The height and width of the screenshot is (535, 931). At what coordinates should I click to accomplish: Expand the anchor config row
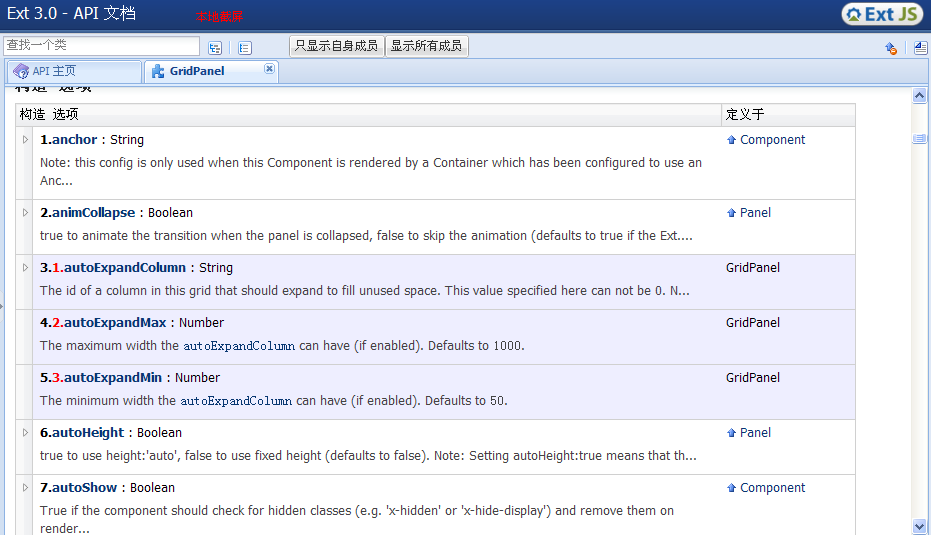pos(25,140)
